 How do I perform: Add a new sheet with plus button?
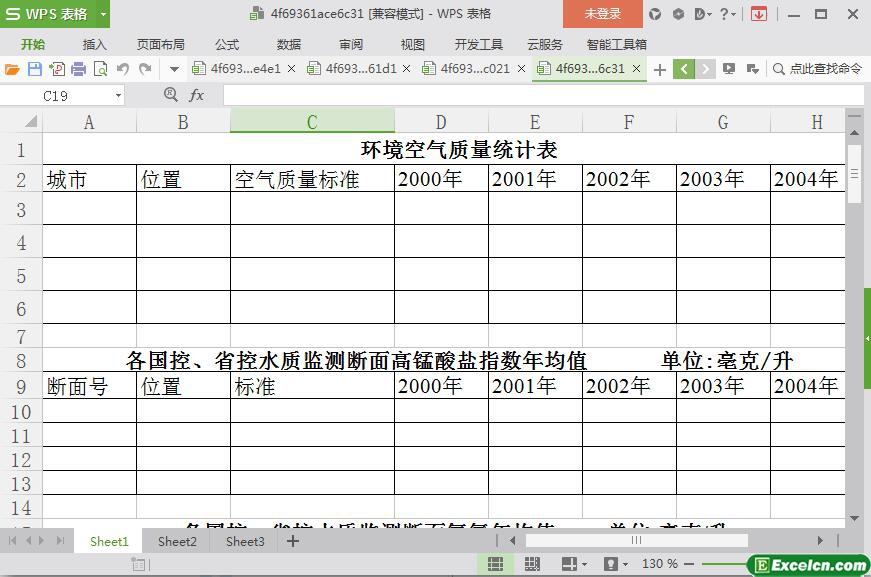pyautogui.click(x=293, y=541)
